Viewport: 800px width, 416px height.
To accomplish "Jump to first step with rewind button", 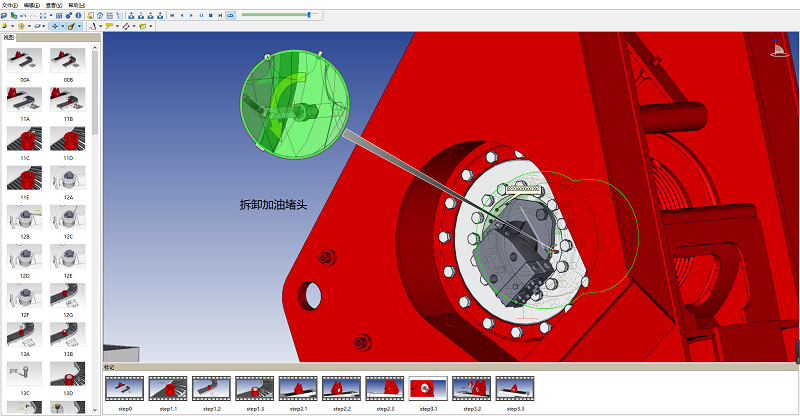I will point(172,16).
